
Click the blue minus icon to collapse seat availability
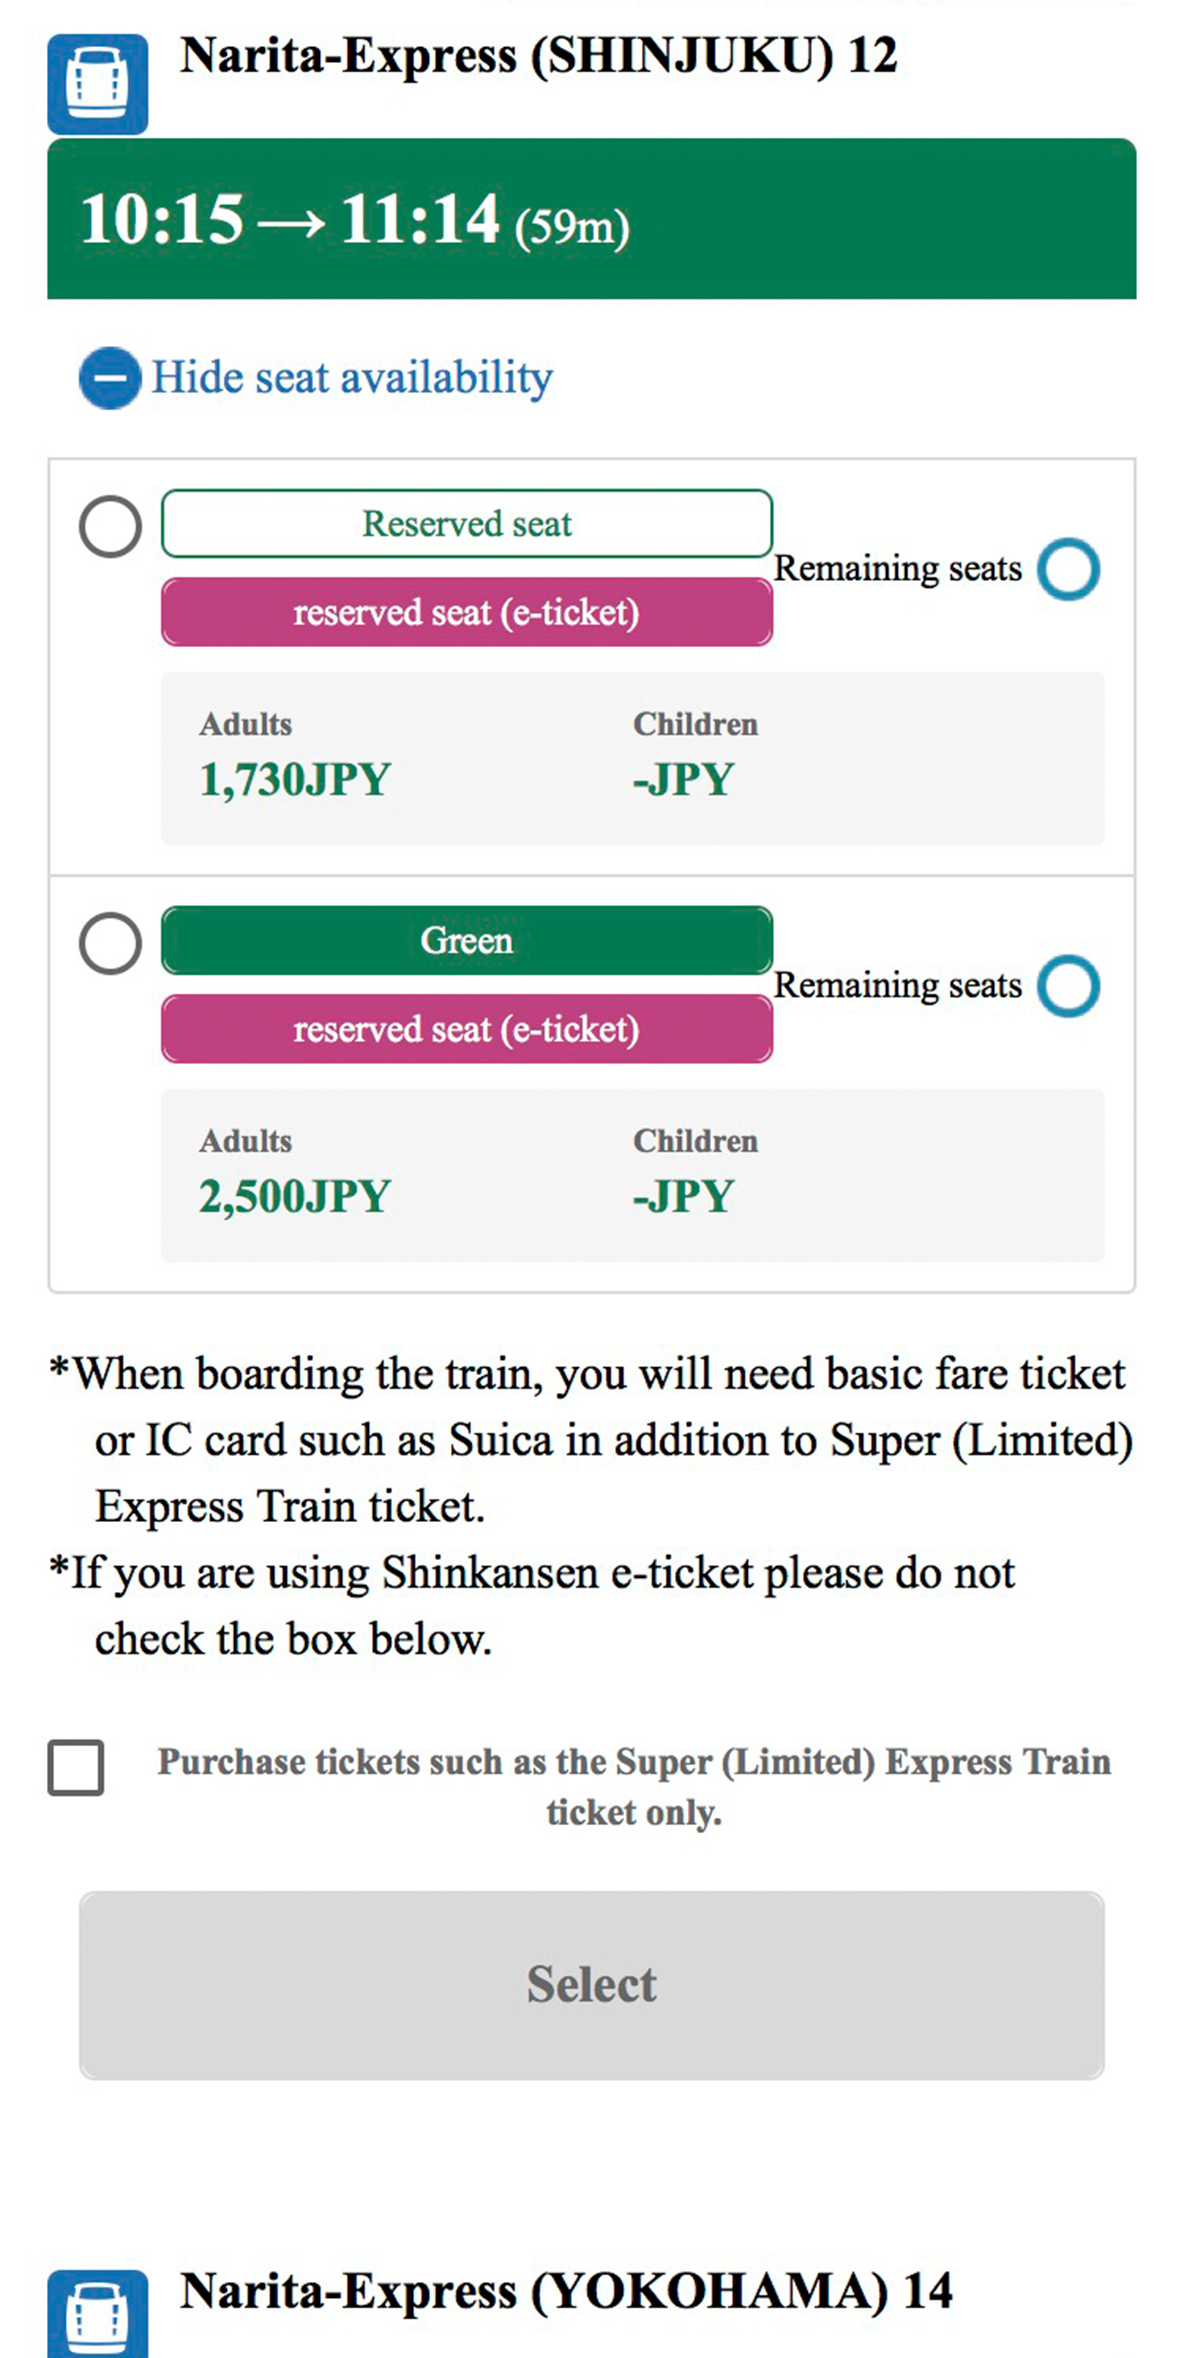[x=110, y=378]
